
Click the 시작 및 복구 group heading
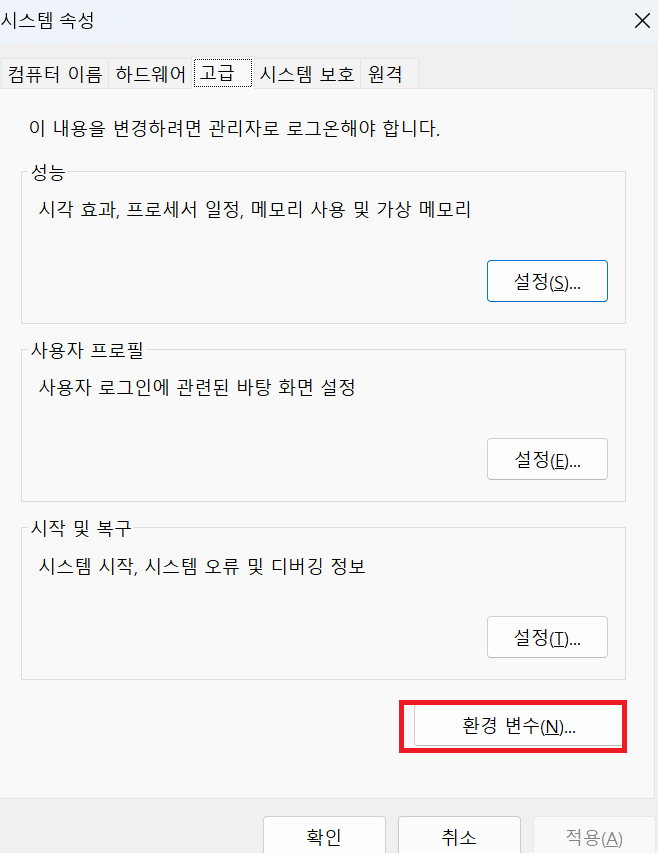pos(81,528)
